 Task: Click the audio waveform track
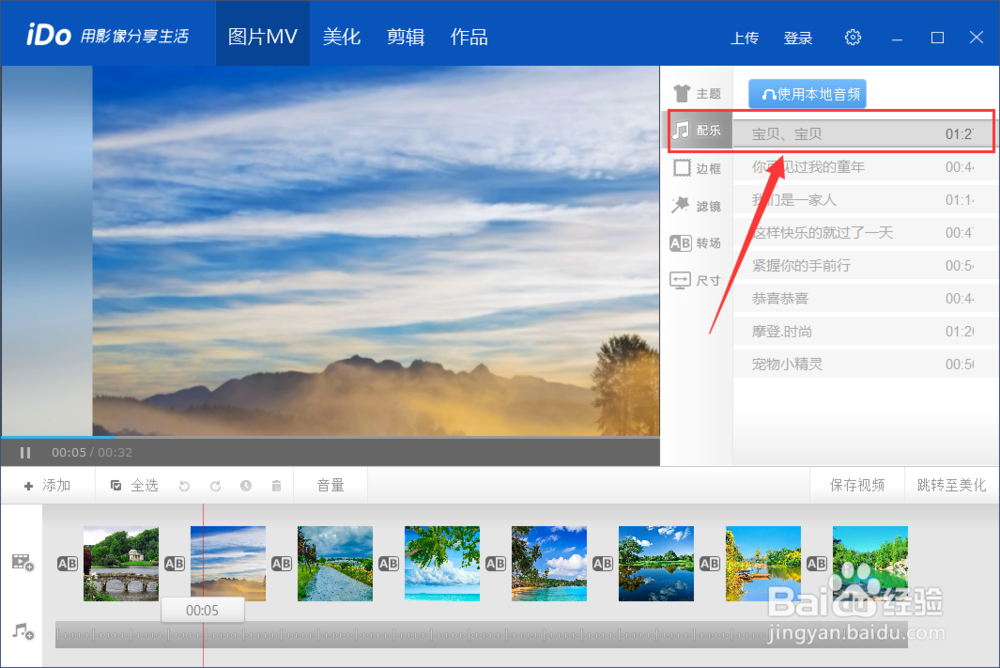tap(482, 635)
